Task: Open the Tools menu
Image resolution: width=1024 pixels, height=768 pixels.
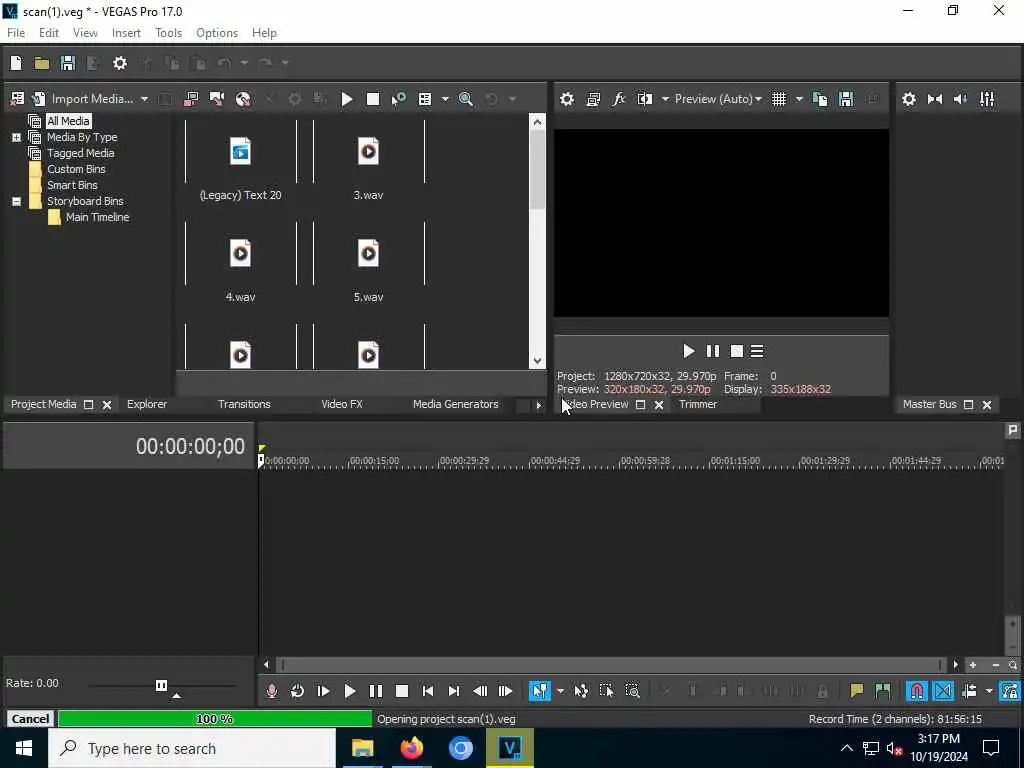Action: pos(168,33)
